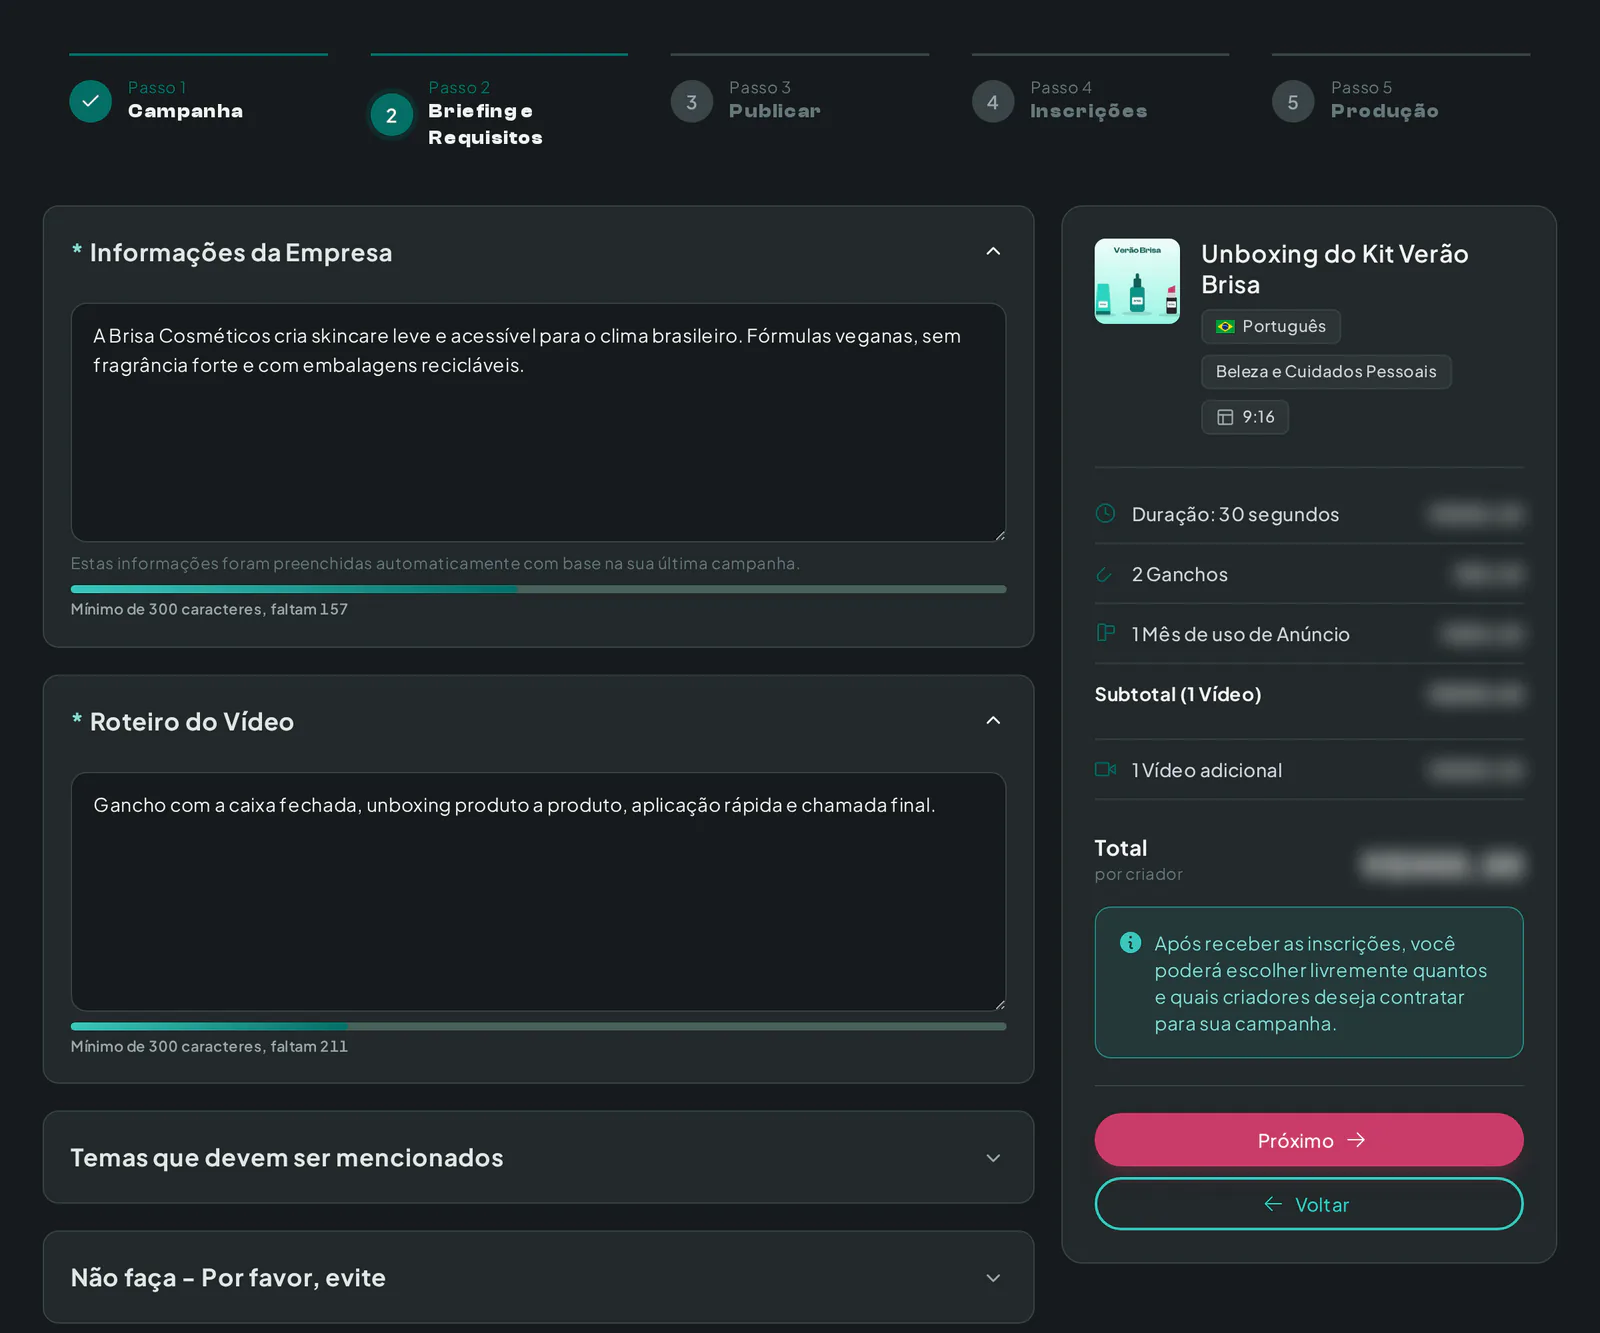Click the Voltar button
This screenshot has height=1333, width=1600.
[x=1309, y=1204]
